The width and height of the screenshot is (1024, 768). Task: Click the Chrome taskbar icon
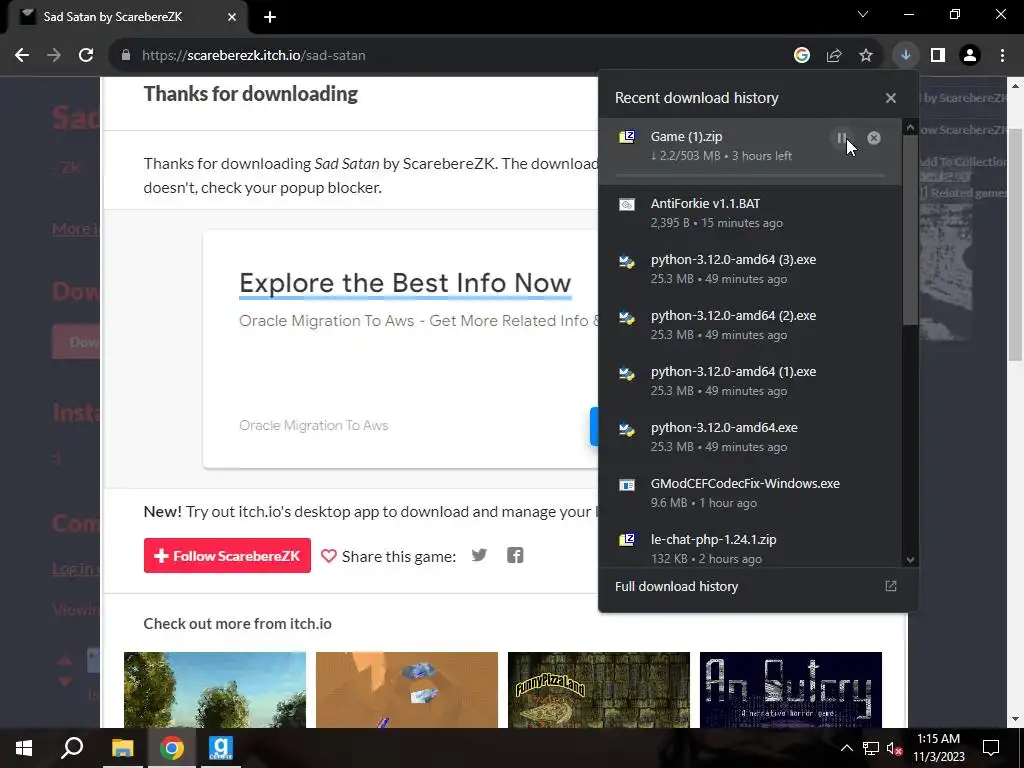tap(172, 748)
